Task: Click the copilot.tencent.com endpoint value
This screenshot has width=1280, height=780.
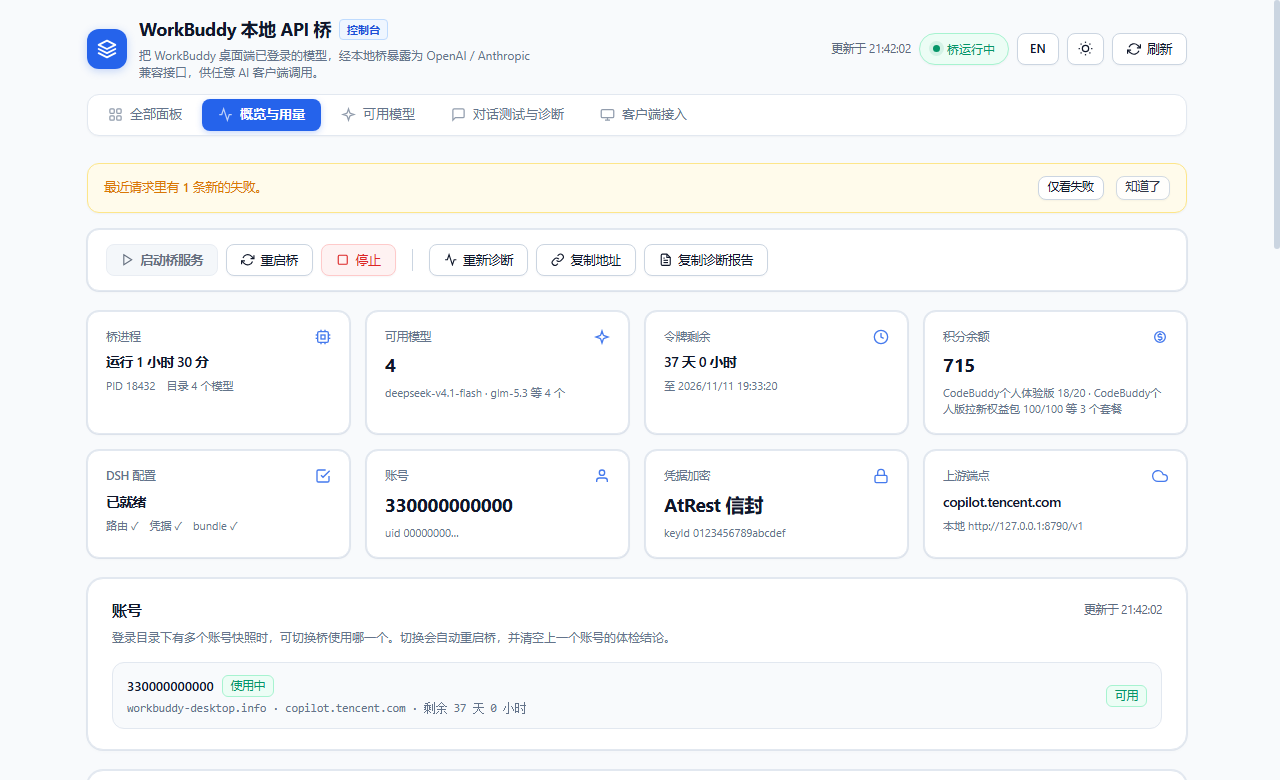Action: point(1002,502)
